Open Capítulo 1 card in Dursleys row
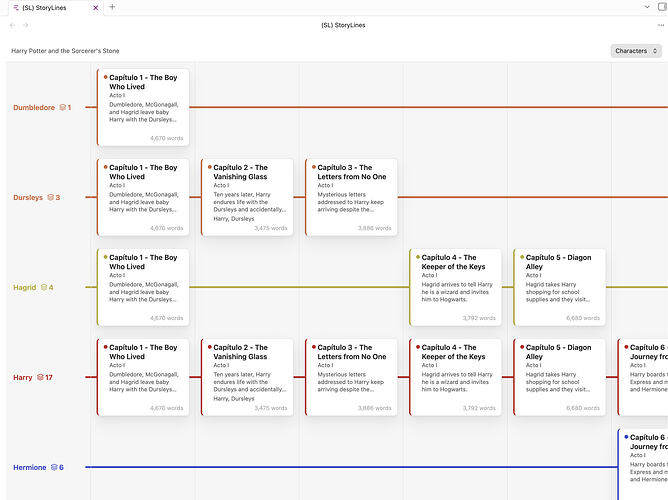This screenshot has width=668, height=500. click(143, 197)
